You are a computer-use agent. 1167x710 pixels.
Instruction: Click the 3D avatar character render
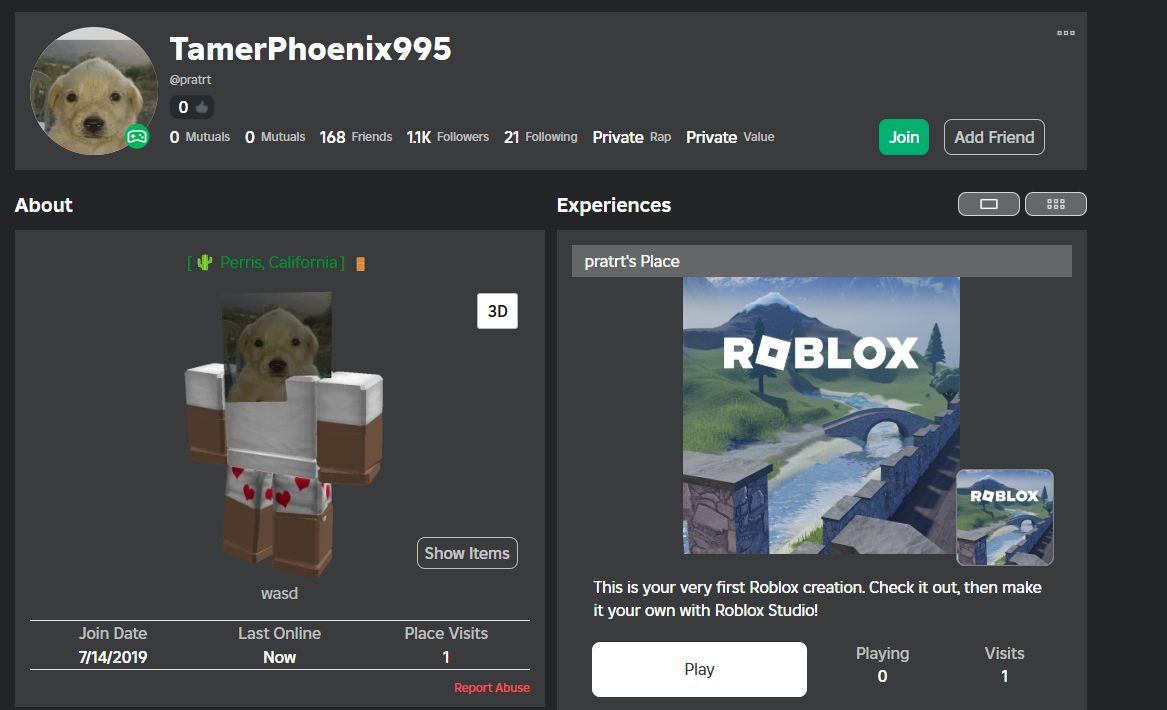tap(284, 434)
